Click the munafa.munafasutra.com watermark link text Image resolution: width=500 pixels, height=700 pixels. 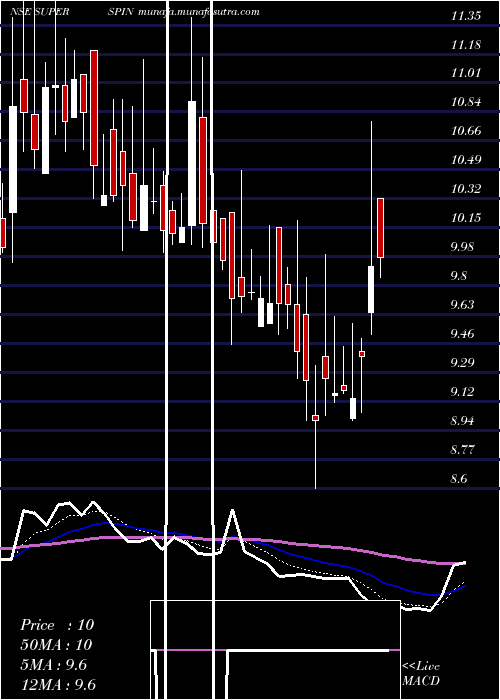pyautogui.click(x=199, y=12)
